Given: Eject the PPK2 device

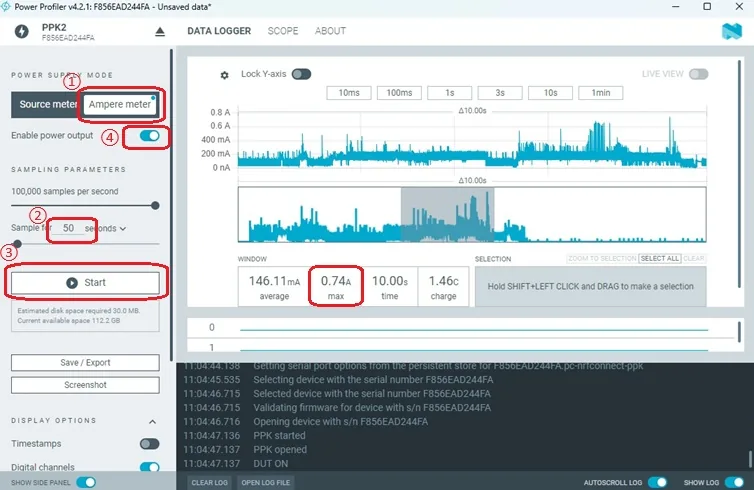Looking at the screenshot, I should click(x=160, y=32).
